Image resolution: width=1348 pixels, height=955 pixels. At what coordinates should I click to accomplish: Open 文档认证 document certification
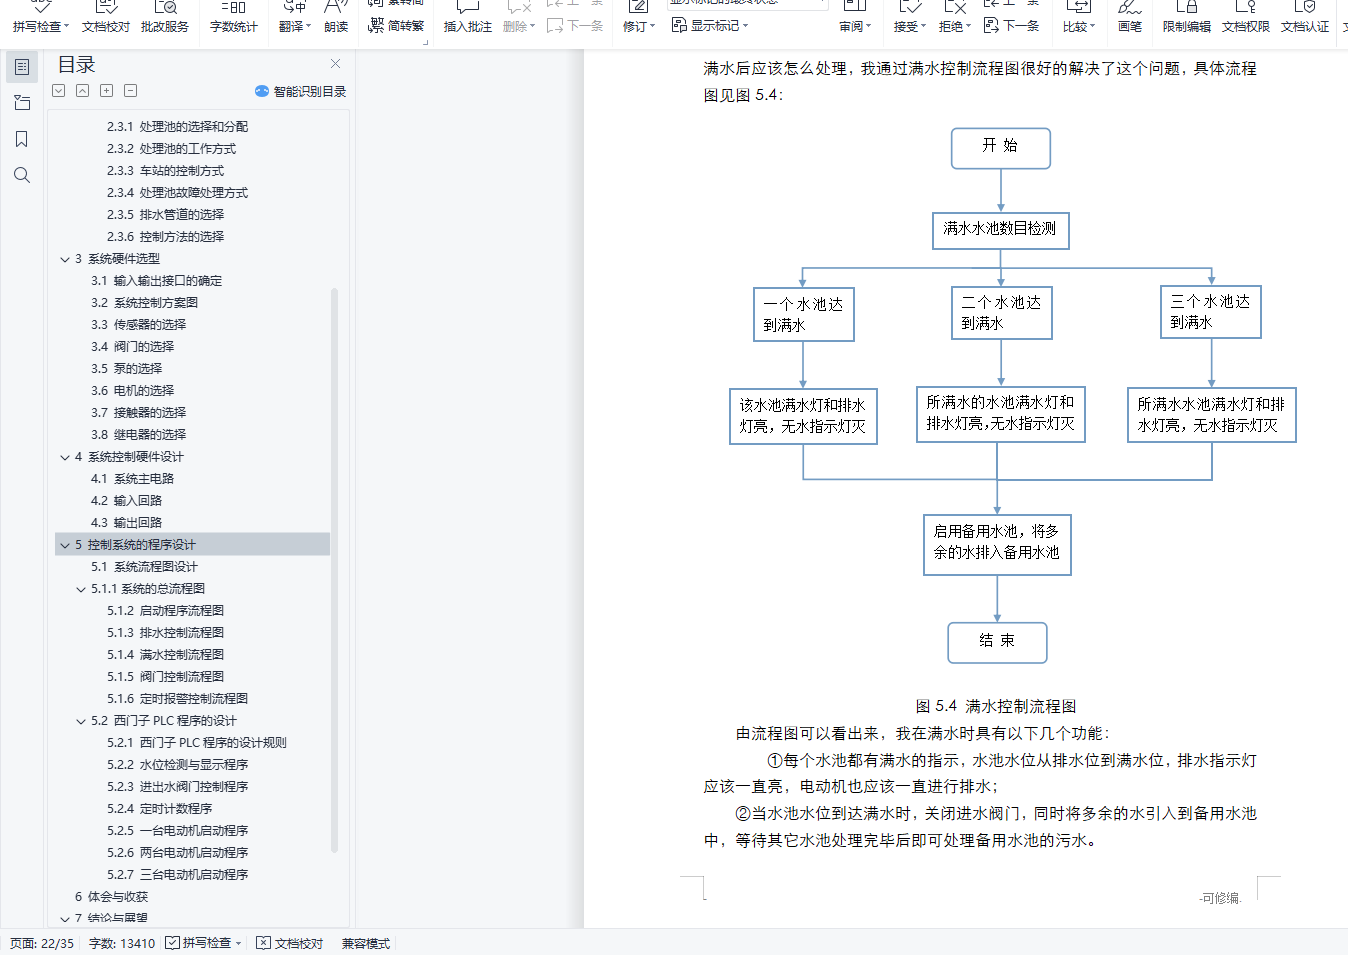pyautogui.click(x=1304, y=17)
